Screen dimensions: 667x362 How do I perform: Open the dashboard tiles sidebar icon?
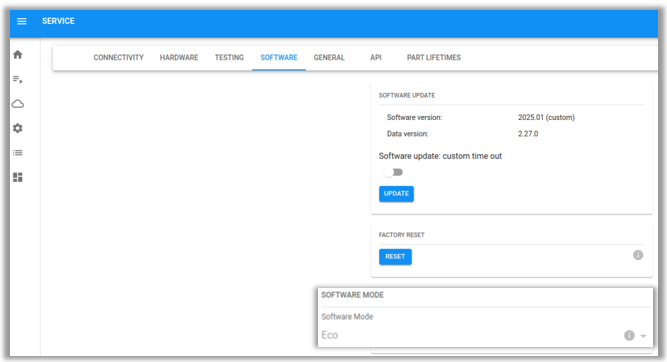[18, 177]
